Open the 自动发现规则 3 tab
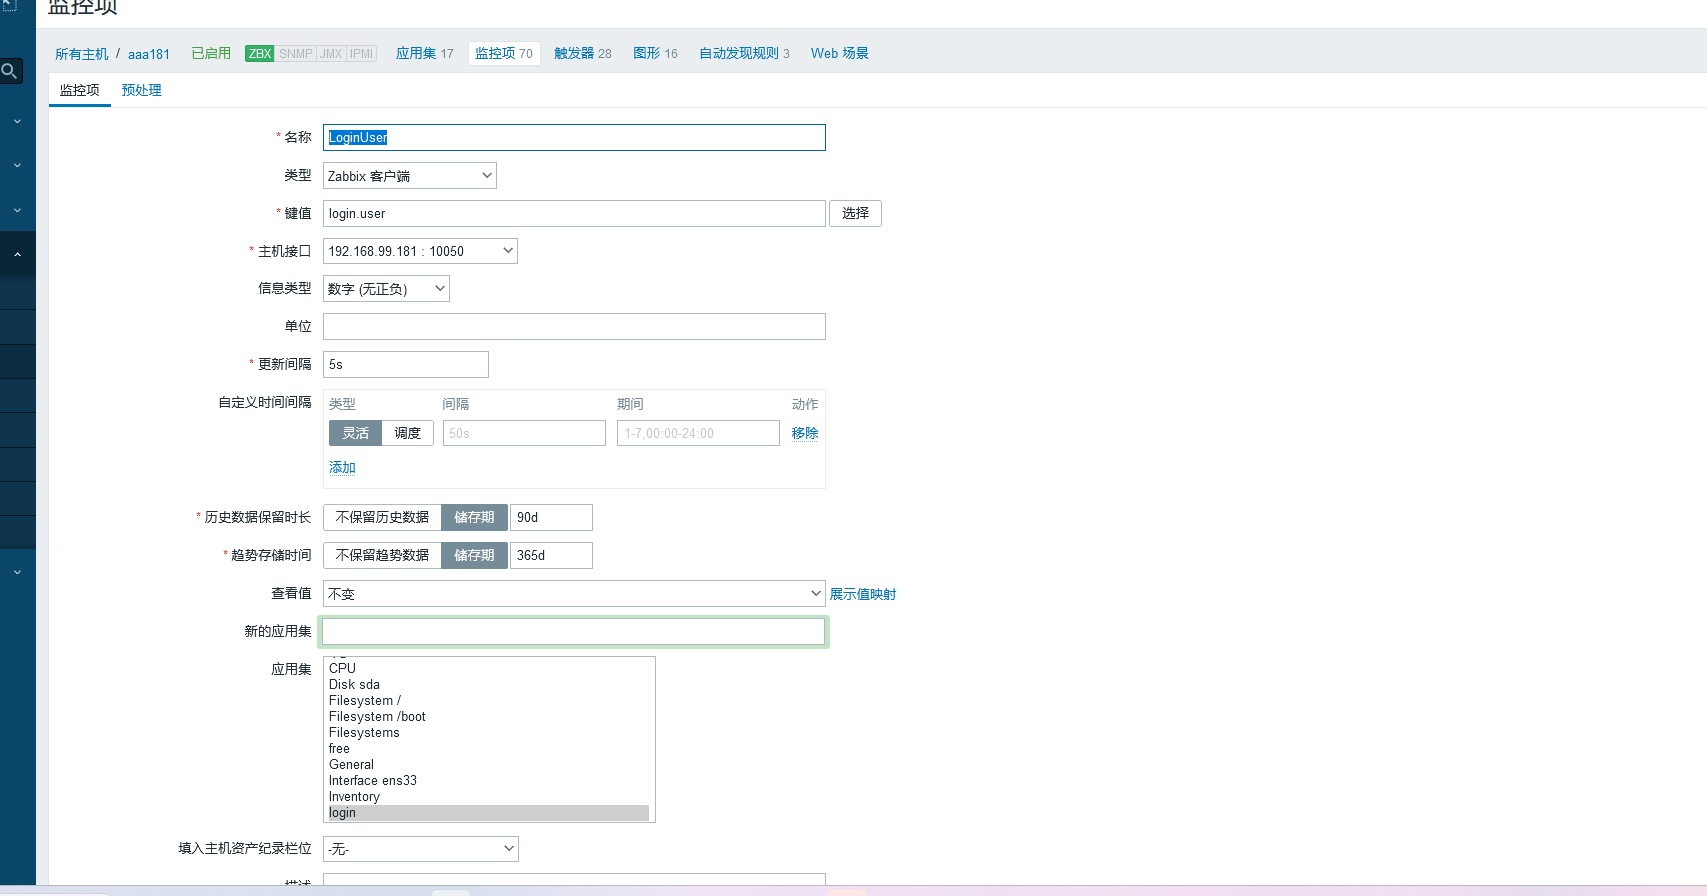1707x896 pixels. click(744, 54)
